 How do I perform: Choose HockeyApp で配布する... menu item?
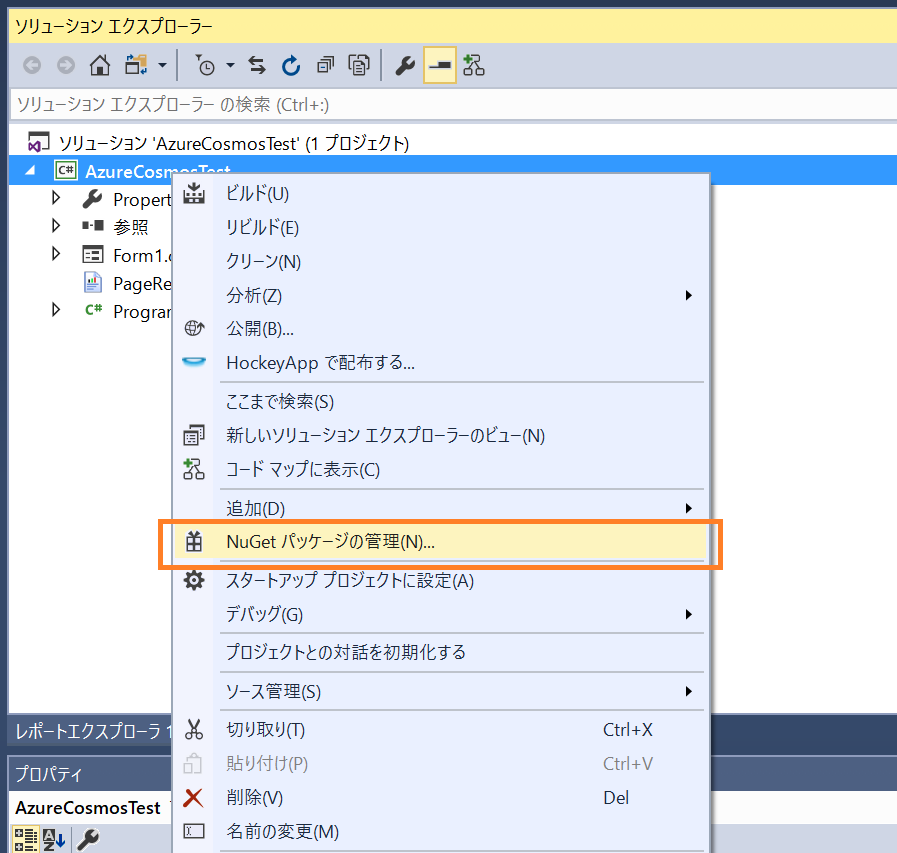pos(441,363)
